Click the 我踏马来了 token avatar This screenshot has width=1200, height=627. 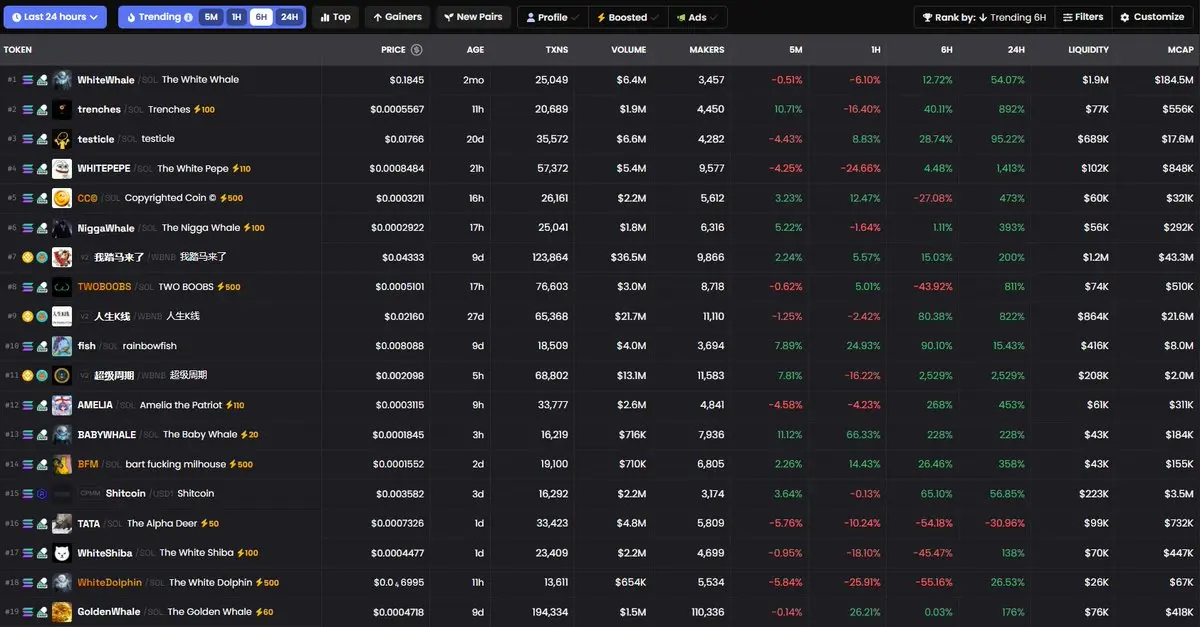62,257
